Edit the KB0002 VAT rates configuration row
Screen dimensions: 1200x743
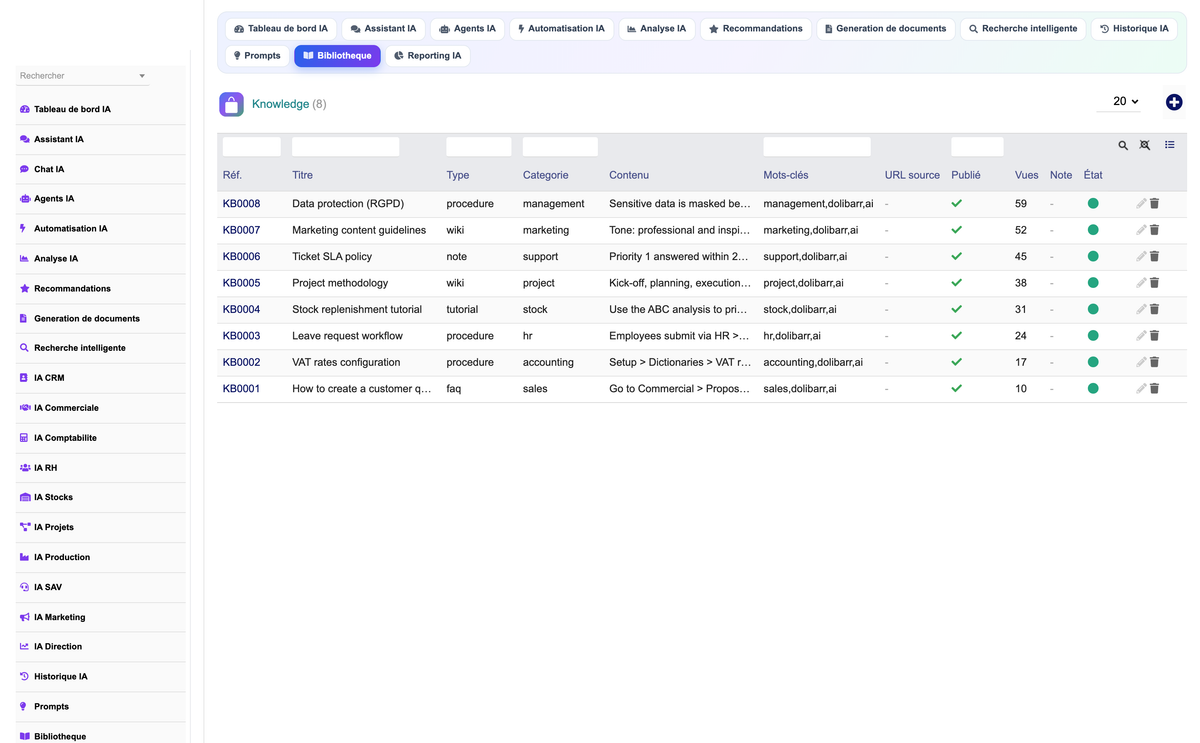point(1141,362)
